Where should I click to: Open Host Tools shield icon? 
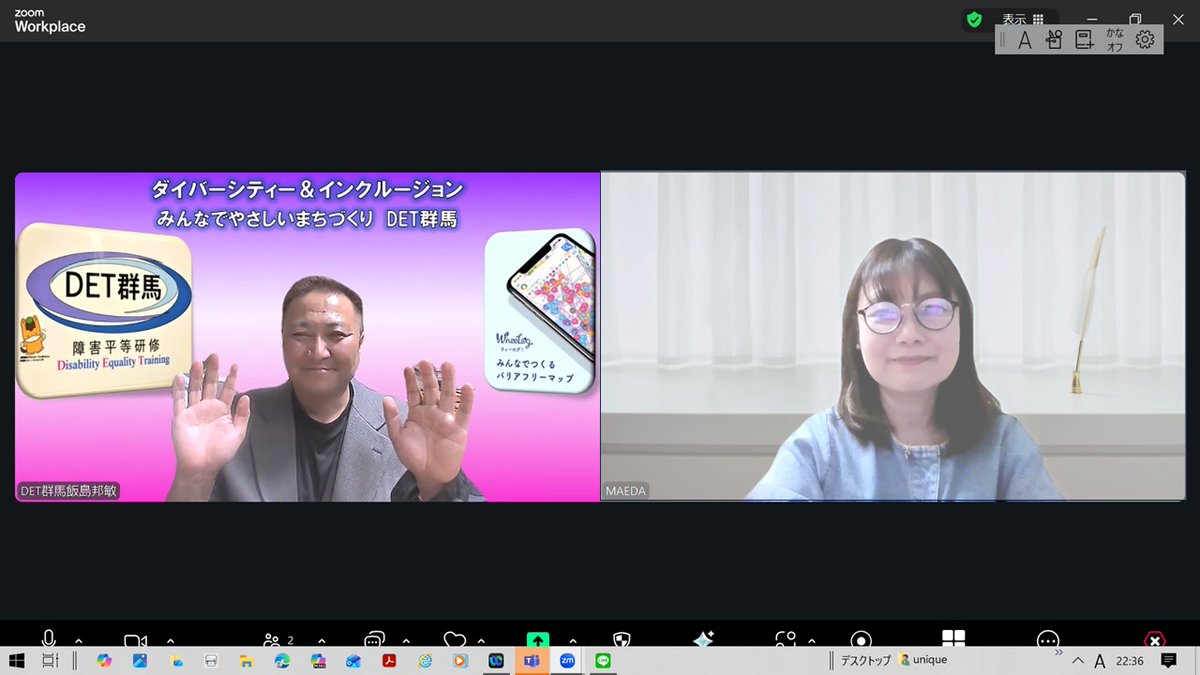[x=621, y=640]
